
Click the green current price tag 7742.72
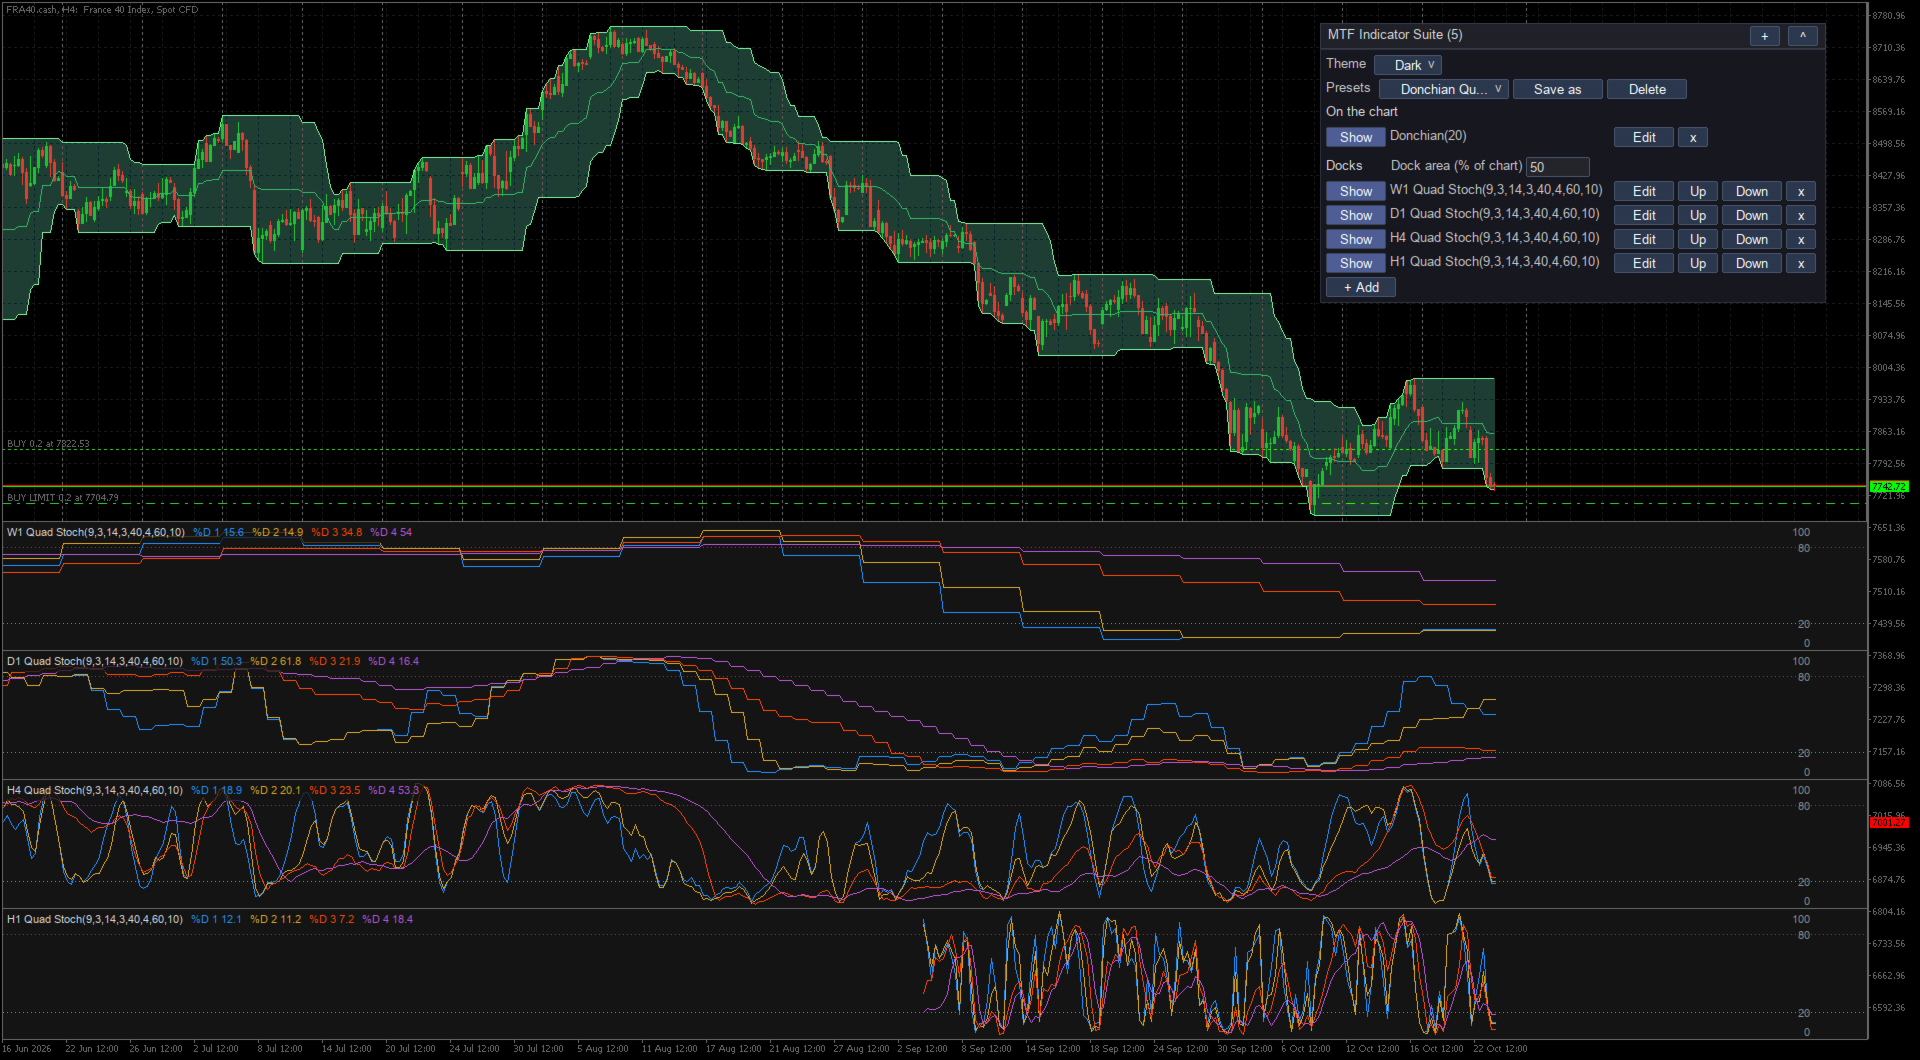[1888, 487]
